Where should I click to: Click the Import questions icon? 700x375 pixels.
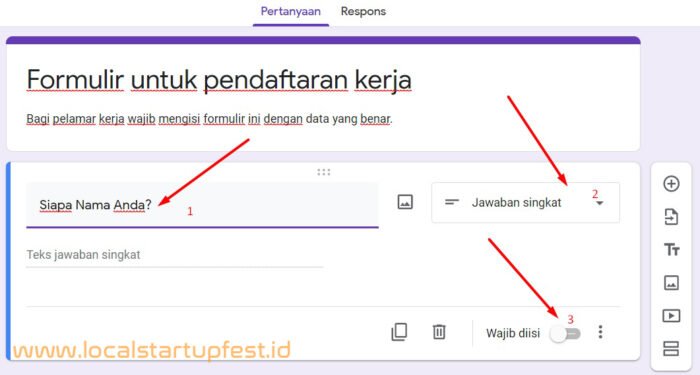(x=671, y=217)
